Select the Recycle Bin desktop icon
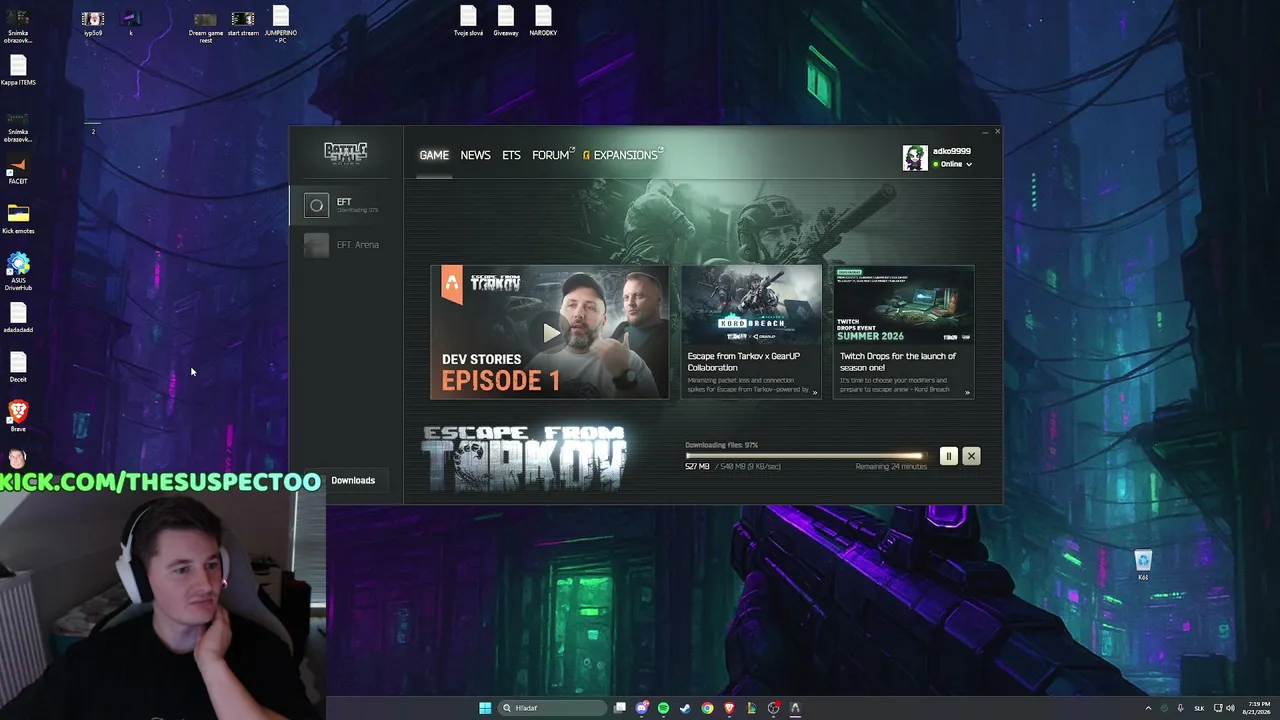Image resolution: width=1280 pixels, height=720 pixels. [1143, 565]
